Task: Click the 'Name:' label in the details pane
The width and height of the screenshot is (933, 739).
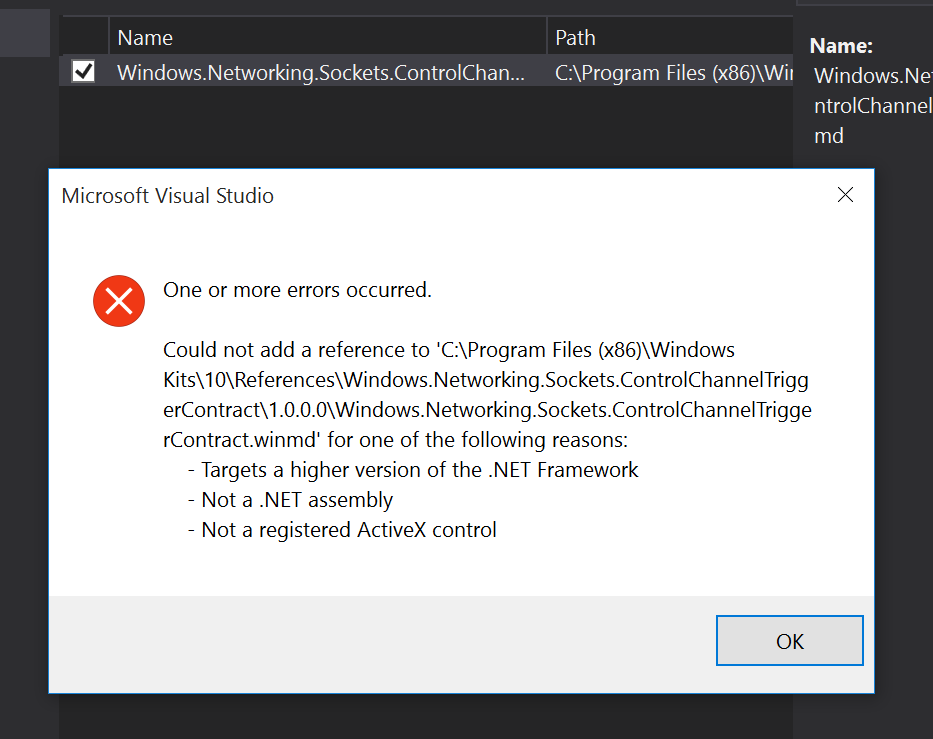Action: tap(841, 46)
